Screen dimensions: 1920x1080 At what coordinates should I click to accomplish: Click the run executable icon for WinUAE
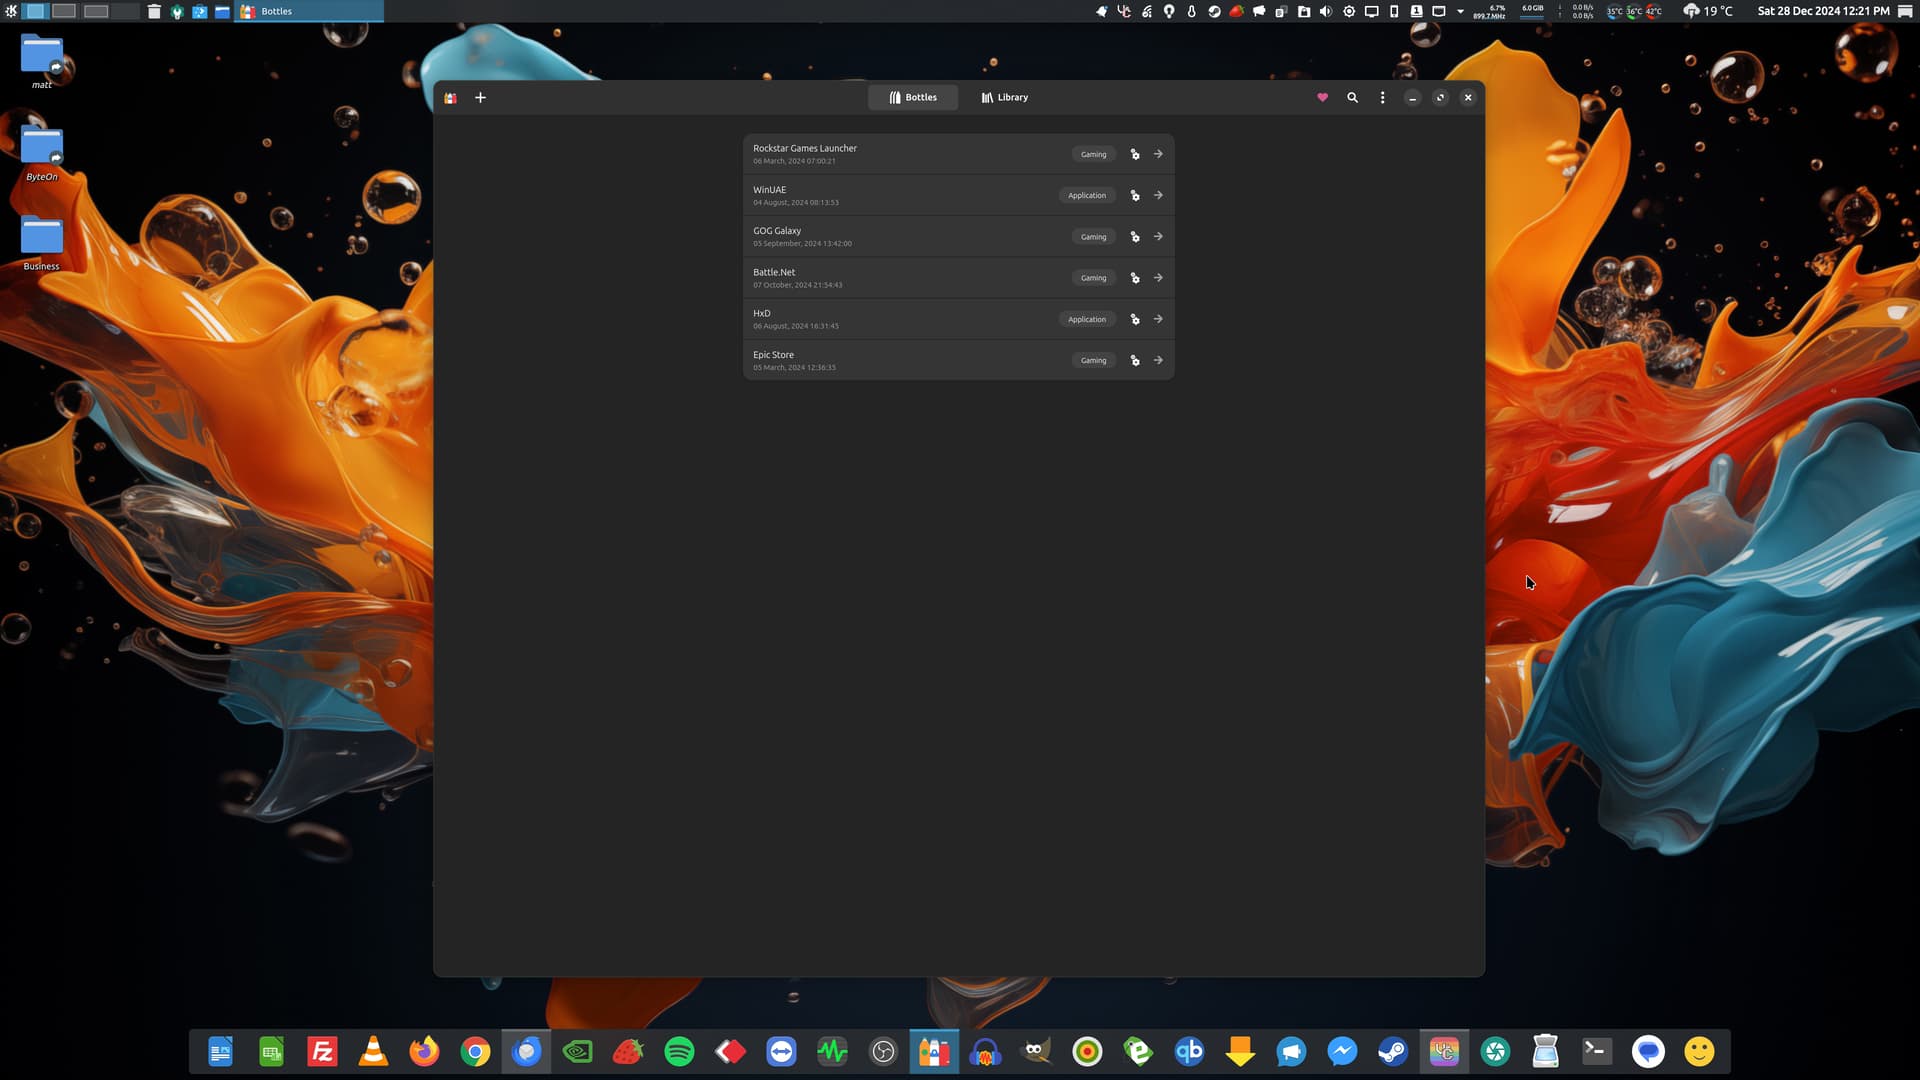tap(1135, 195)
